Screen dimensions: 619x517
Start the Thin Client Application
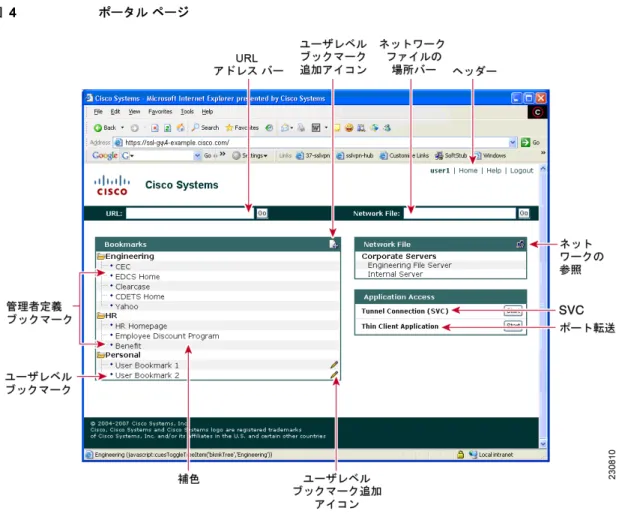coord(513,326)
